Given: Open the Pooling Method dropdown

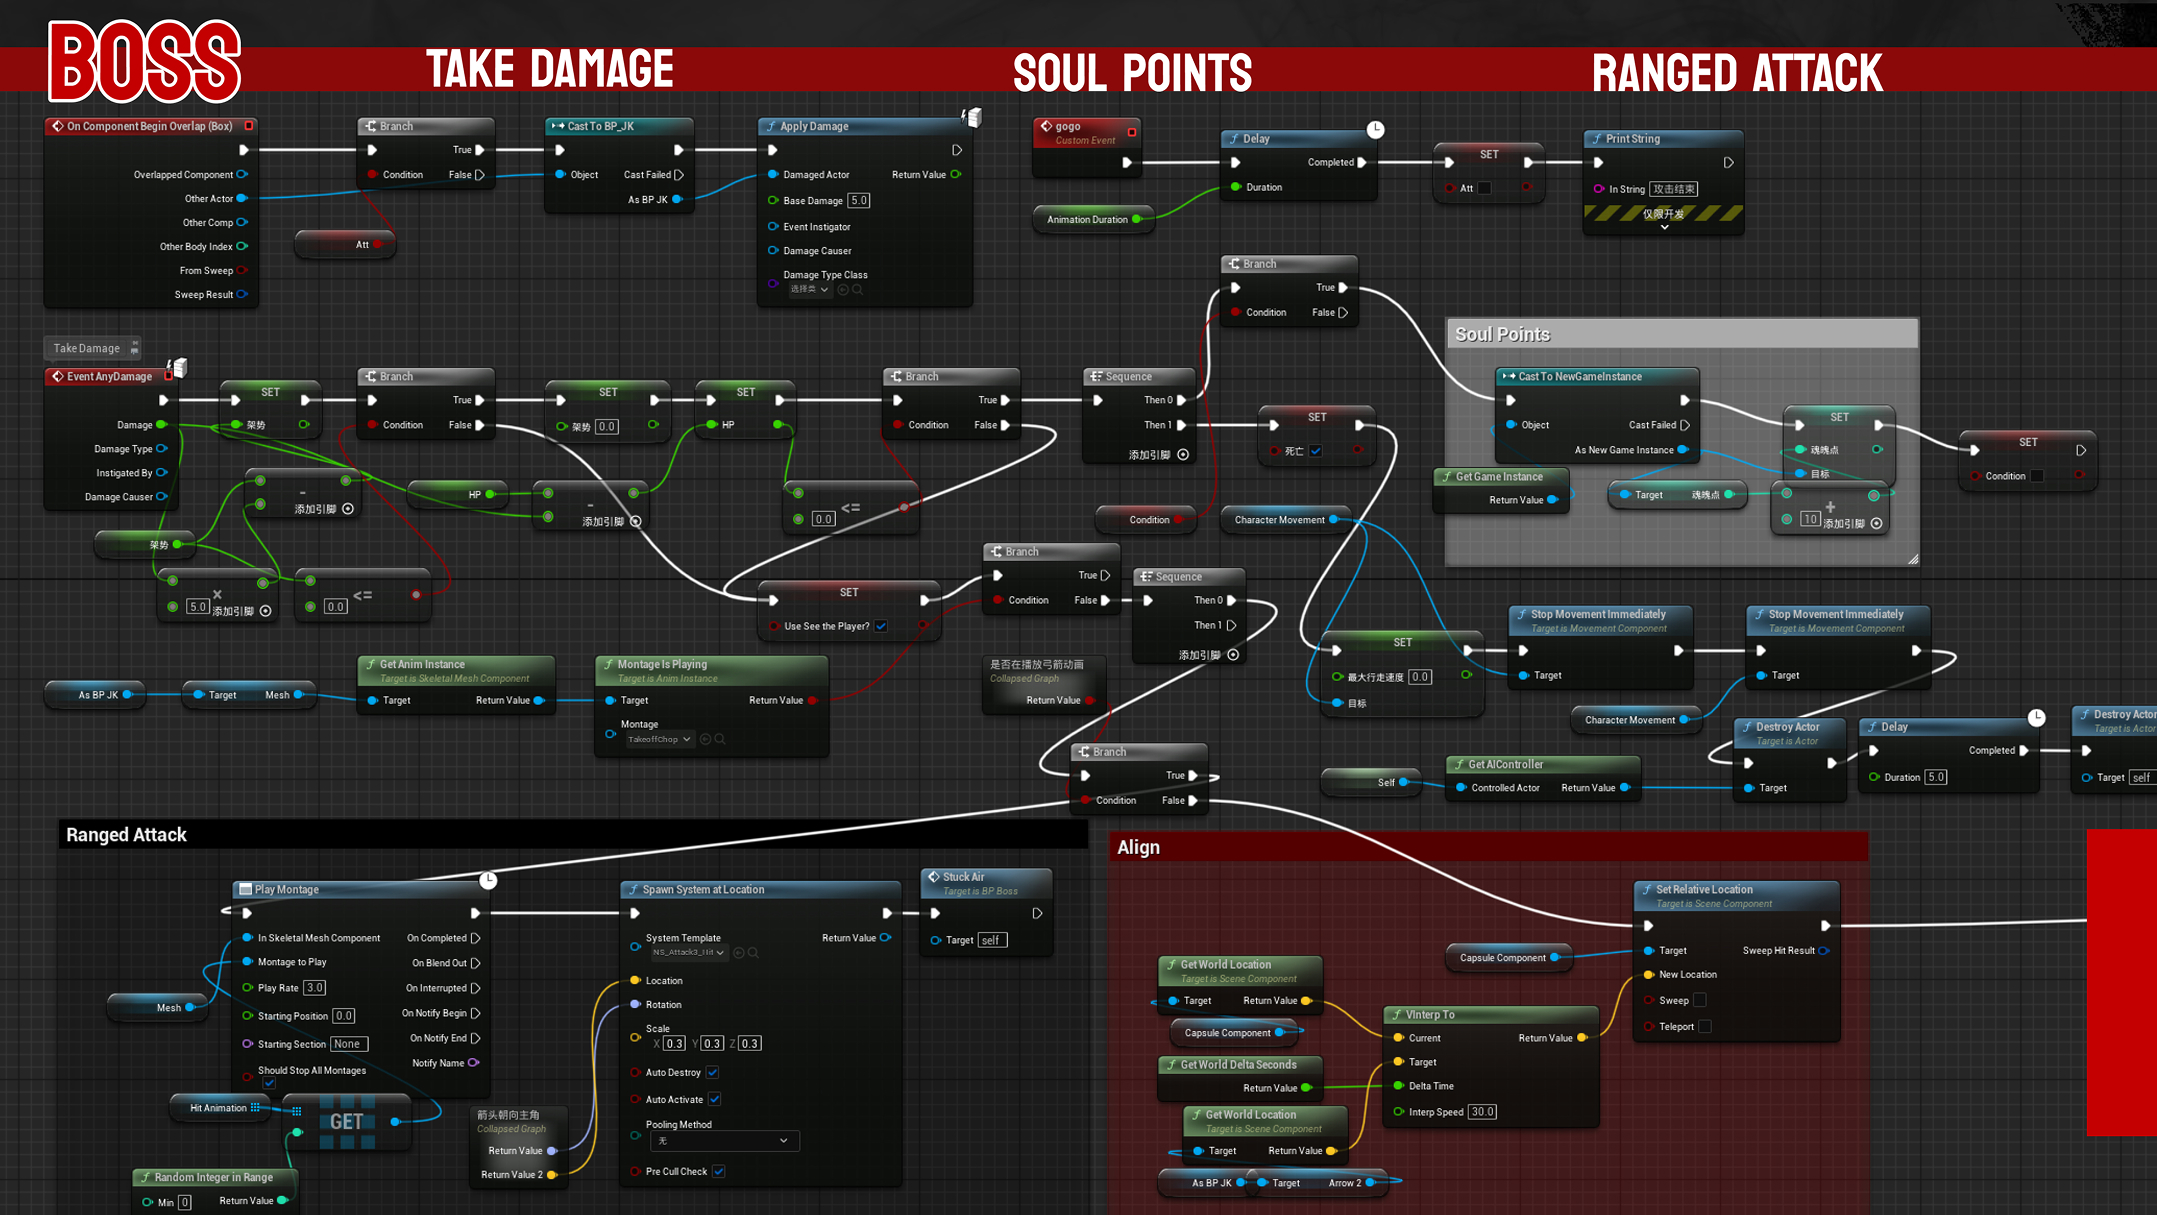Looking at the screenshot, I should [x=724, y=1141].
